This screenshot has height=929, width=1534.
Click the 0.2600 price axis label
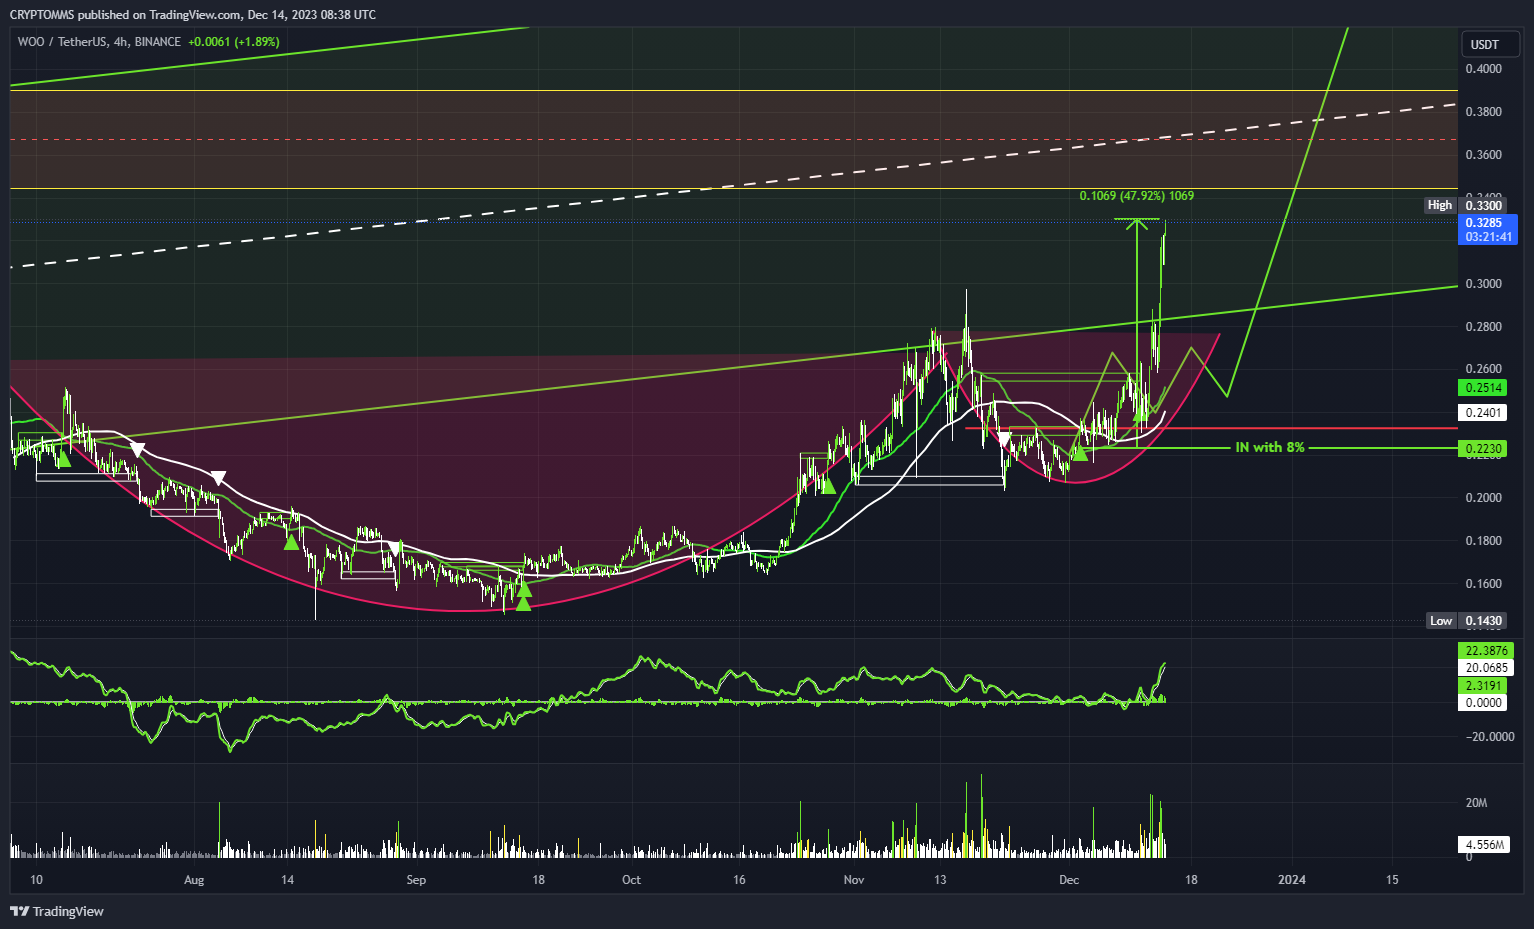click(x=1483, y=369)
